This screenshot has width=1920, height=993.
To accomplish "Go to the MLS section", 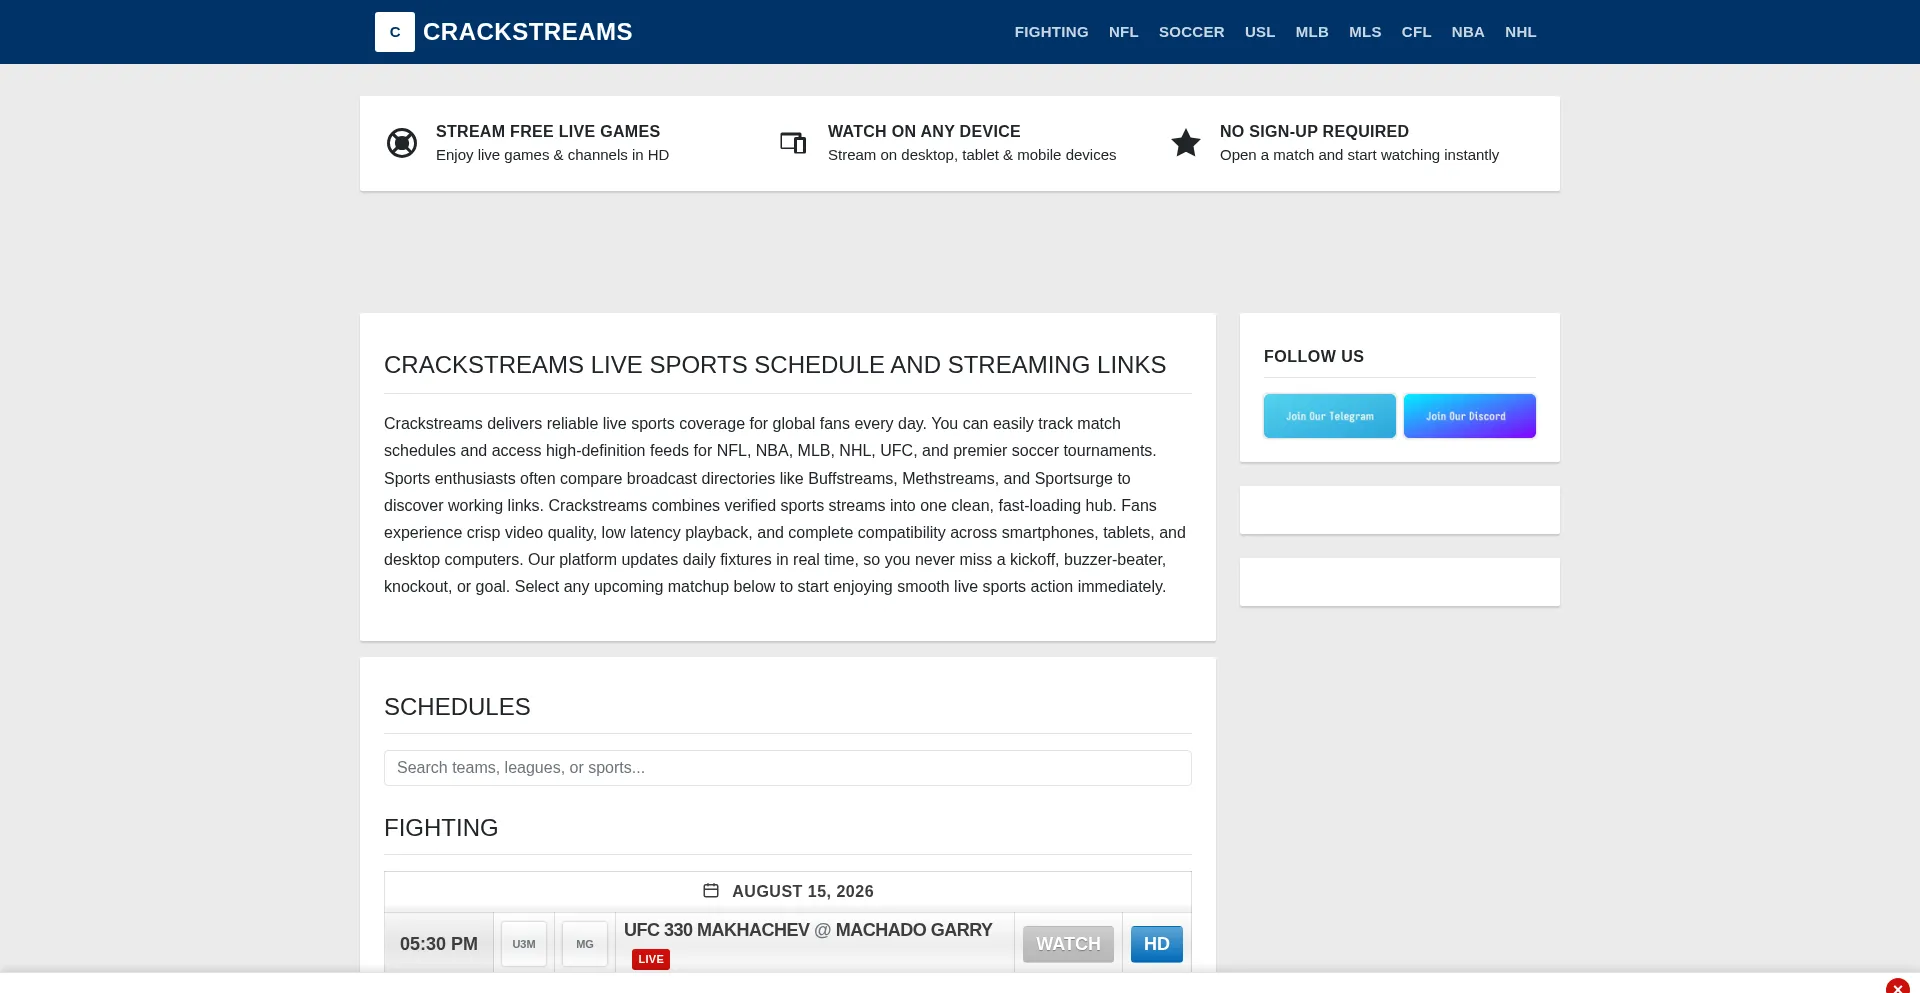I will click(1365, 32).
